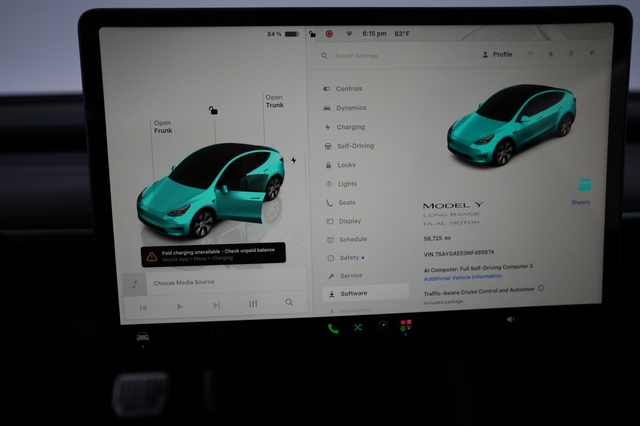
Task: Open the green Phone app icon
Action: [333, 328]
